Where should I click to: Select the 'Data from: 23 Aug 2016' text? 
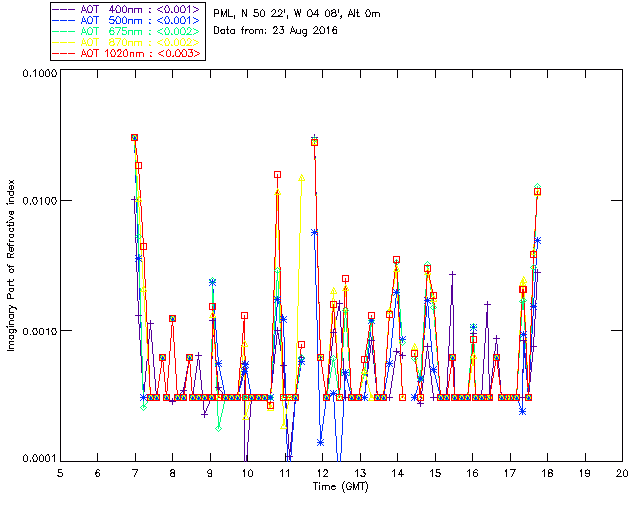click(x=276, y=31)
